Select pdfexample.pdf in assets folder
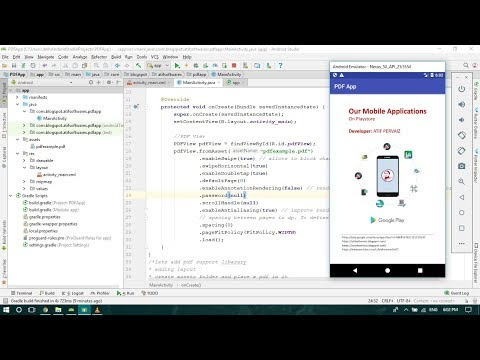The height and width of the screenshot is (360, 480). tap(50, 146)
